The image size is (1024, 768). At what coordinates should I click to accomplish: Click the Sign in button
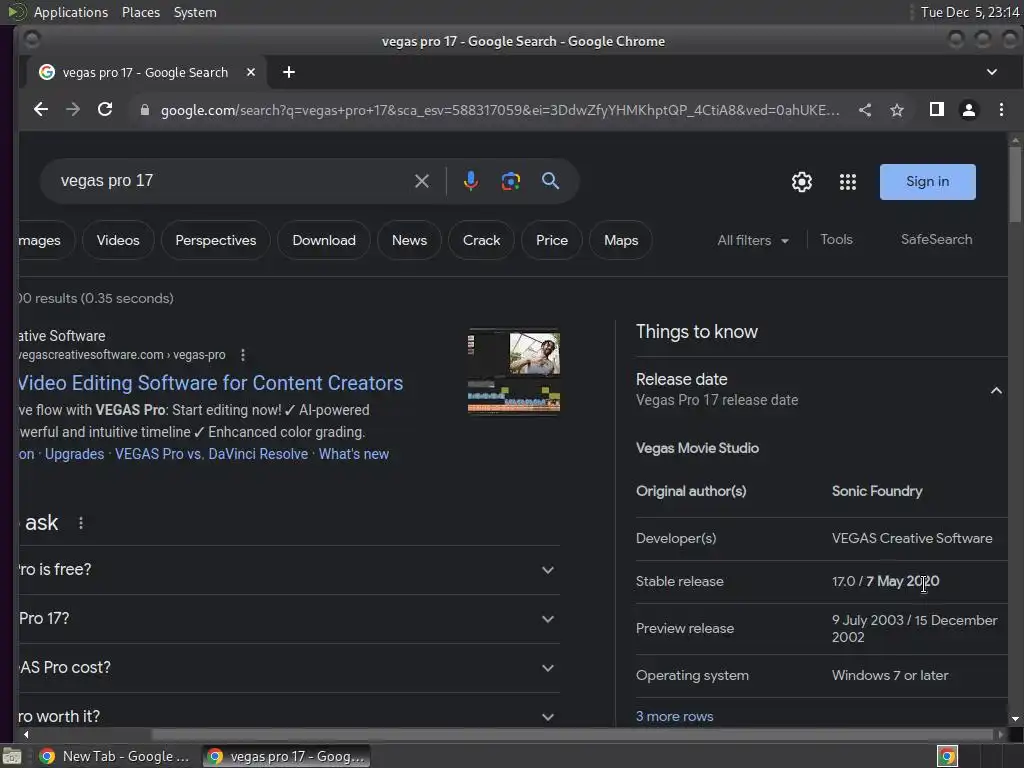927,182
